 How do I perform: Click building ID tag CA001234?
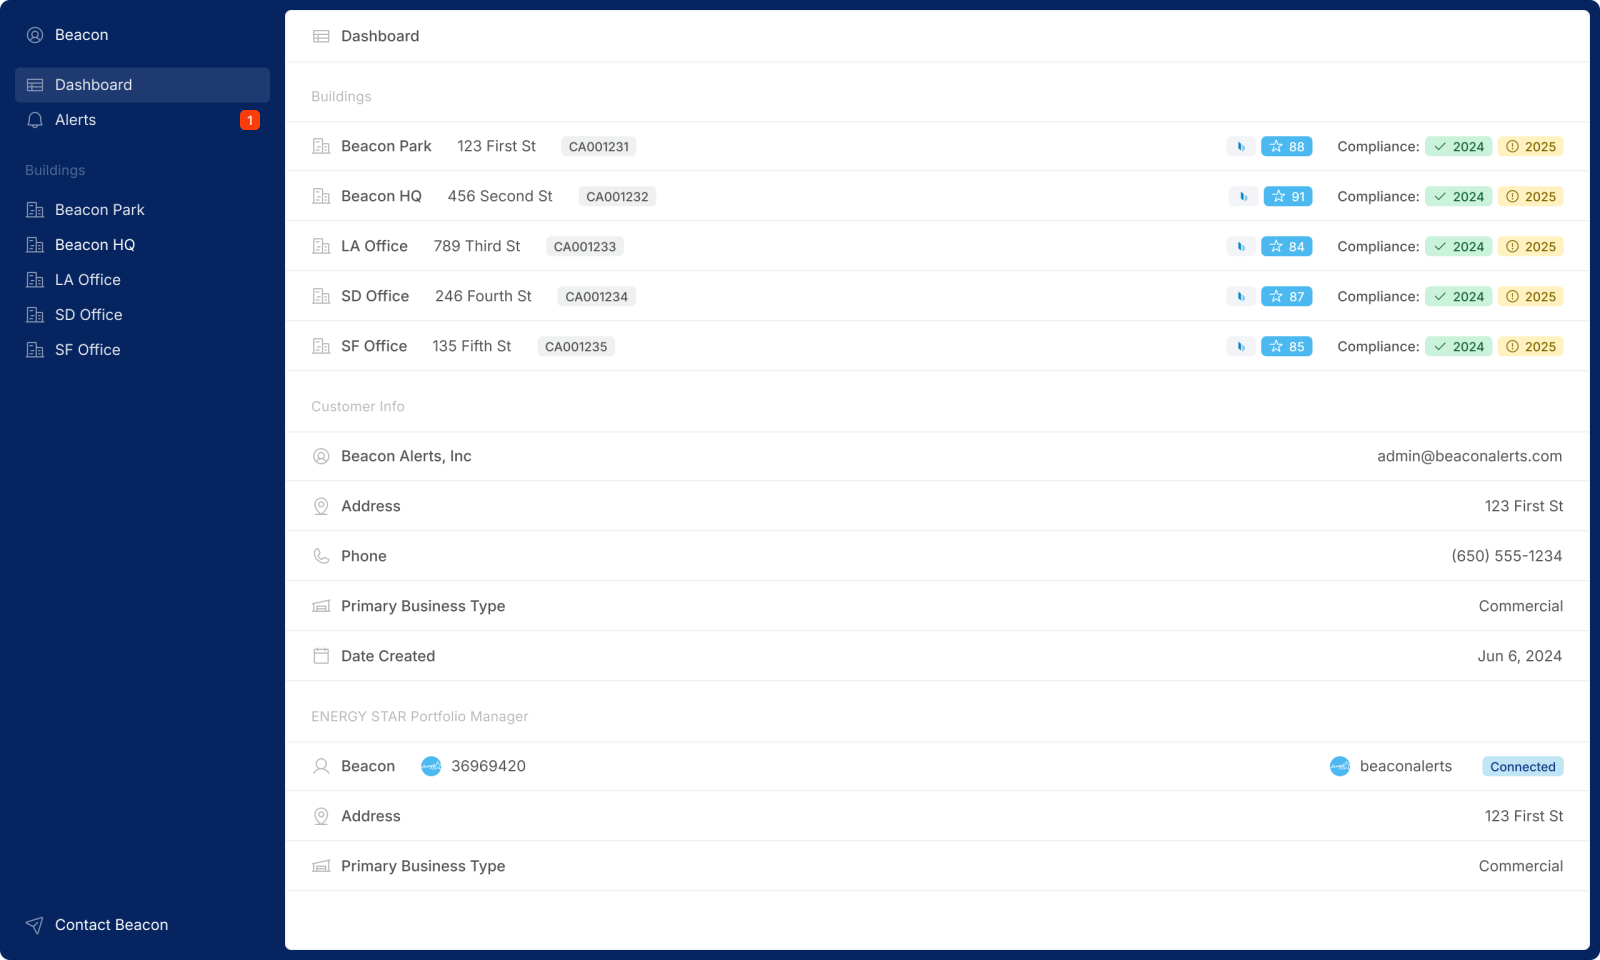pyautogui.click(x=597, y=297)
